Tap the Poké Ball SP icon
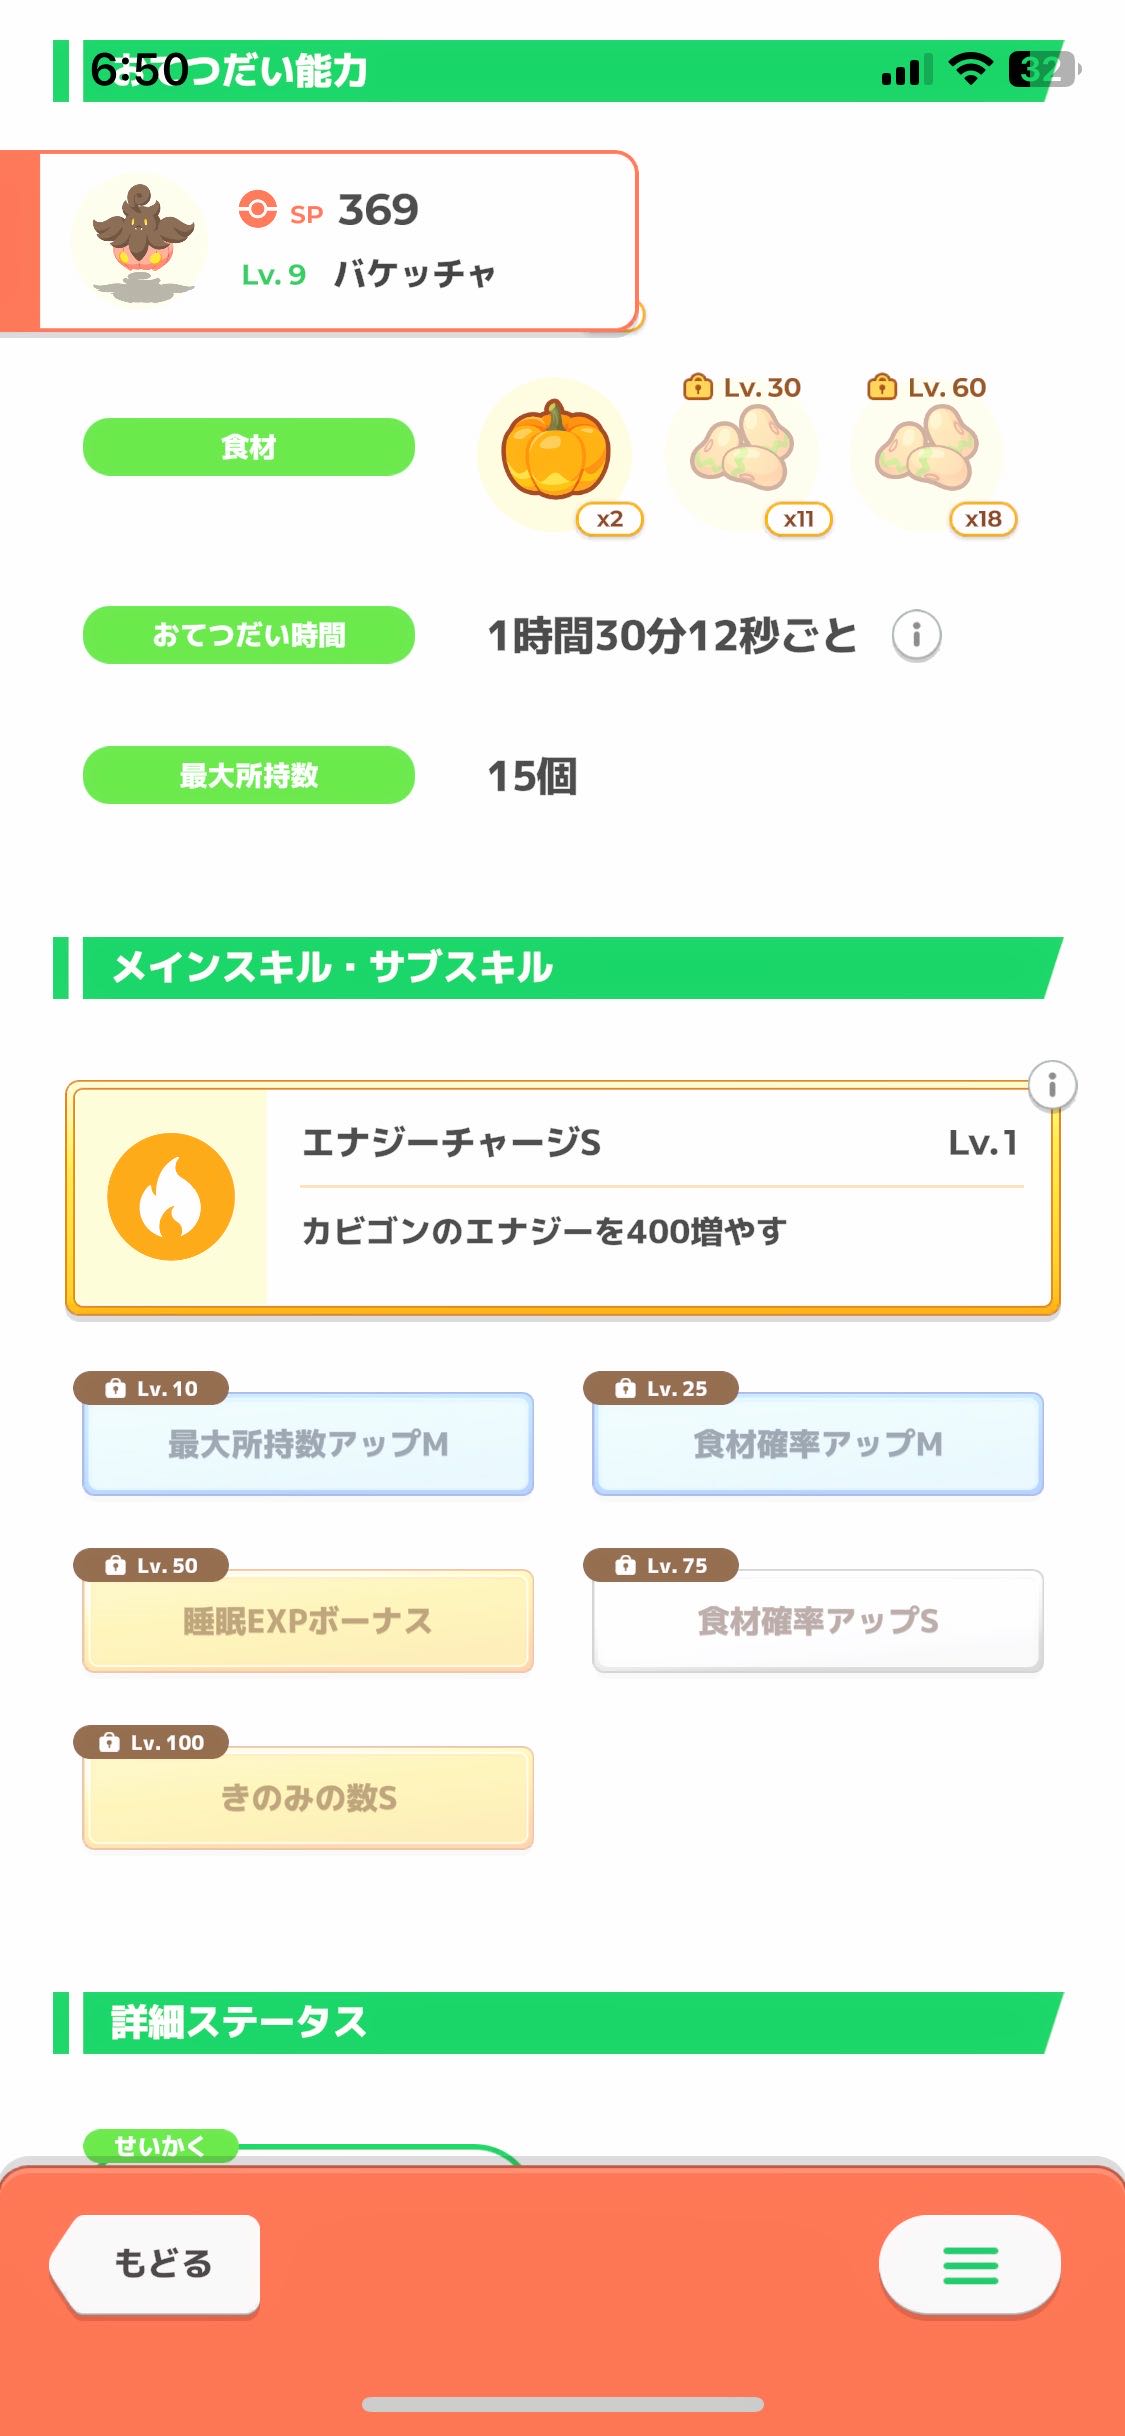 257,210
